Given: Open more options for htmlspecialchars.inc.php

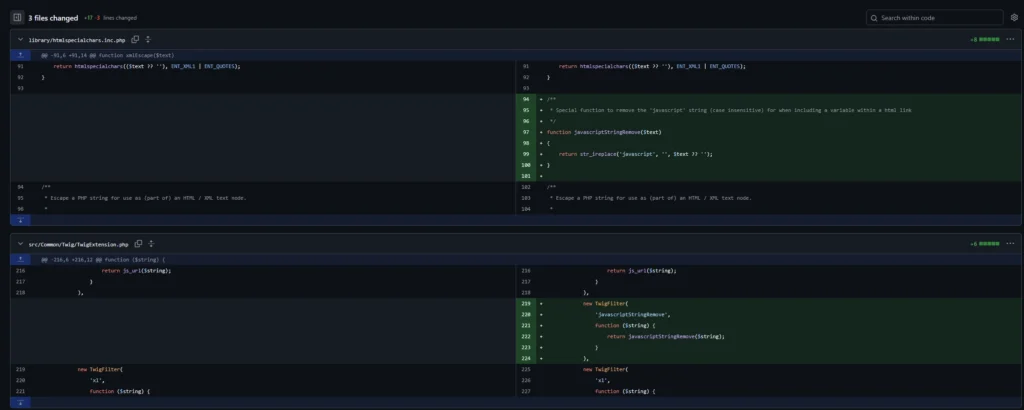Looking at the screenshot, I should 1010,39.
